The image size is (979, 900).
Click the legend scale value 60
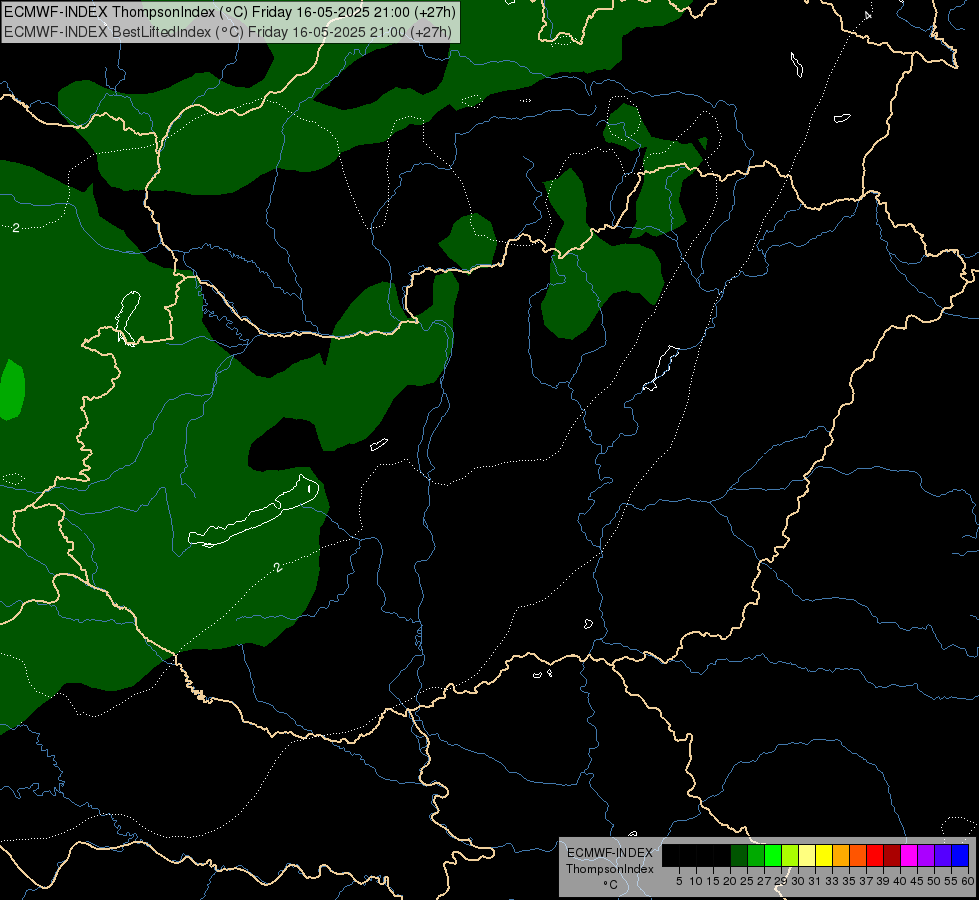tap(968, 881)
